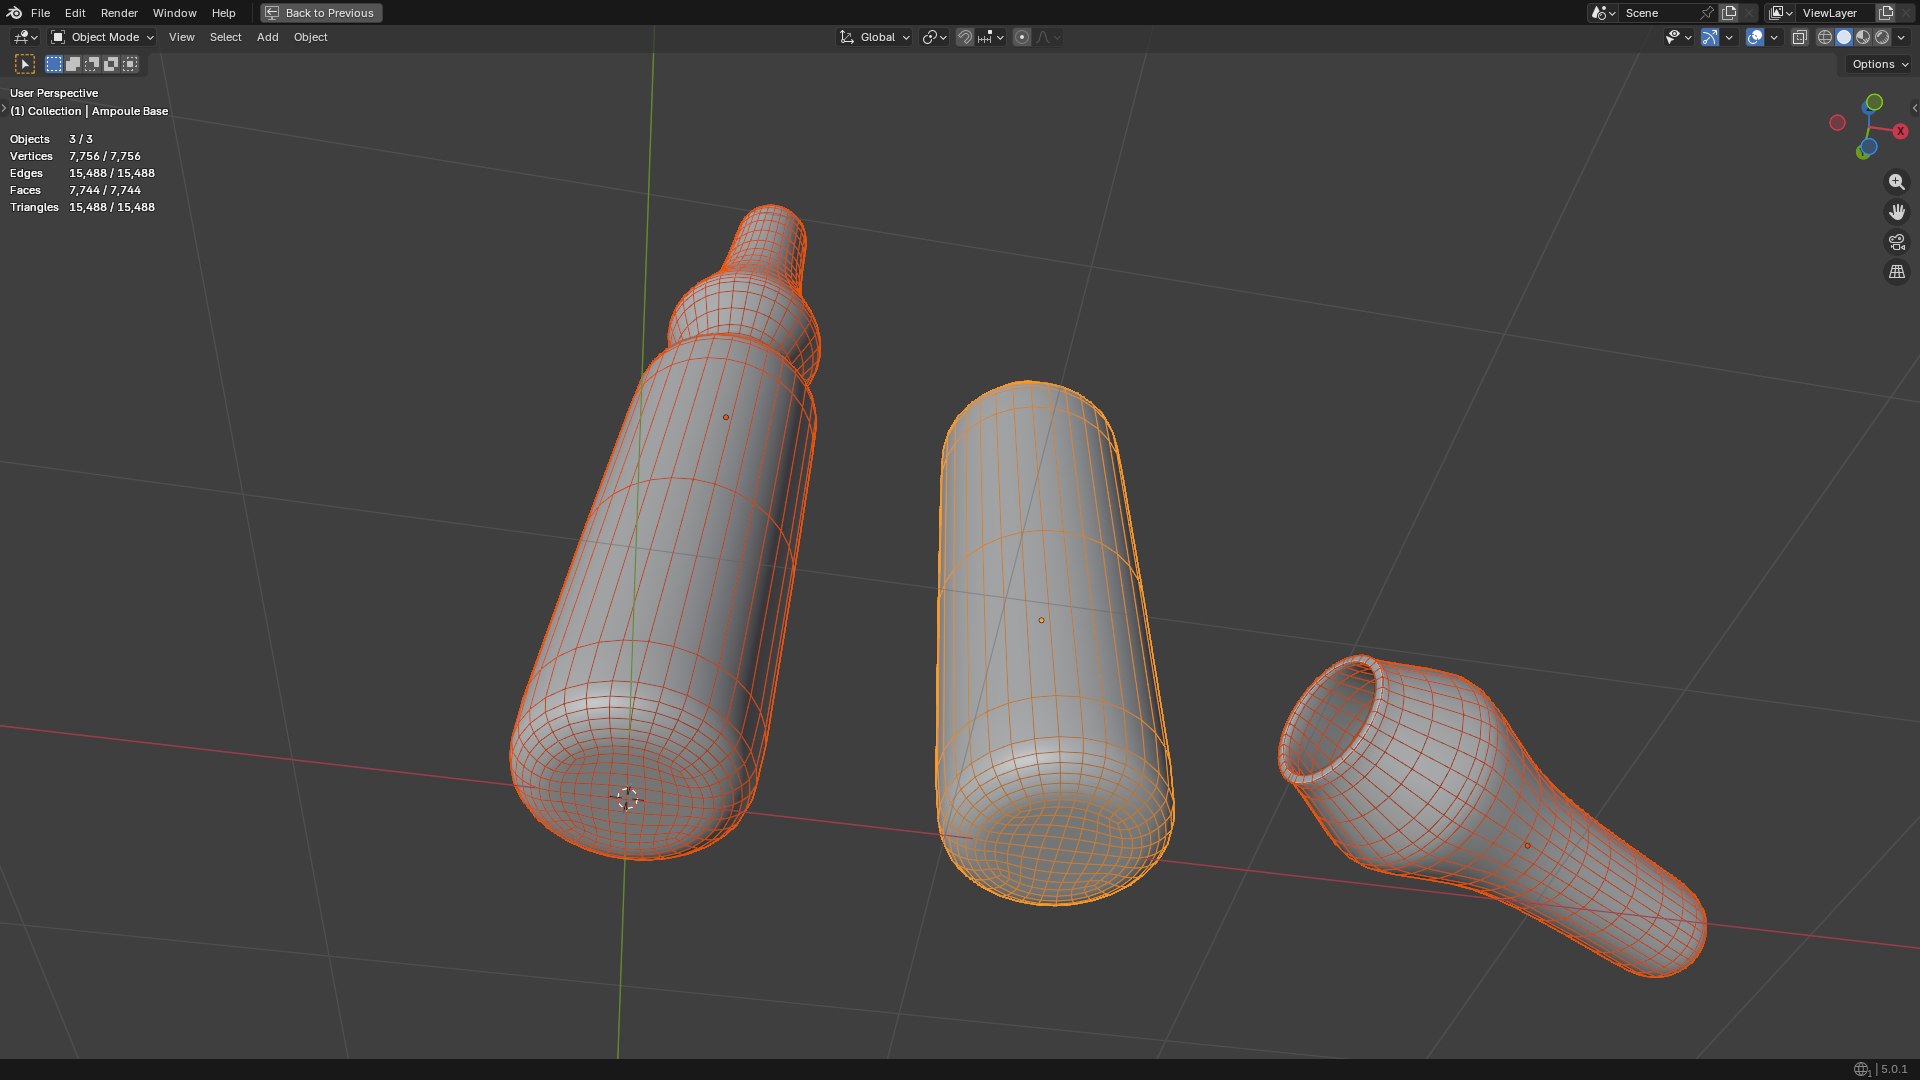The width and height of the screenshot is (1920, 1080).
Task: Click the Zoom view magnifier icon
Action: click(1896, 182)
